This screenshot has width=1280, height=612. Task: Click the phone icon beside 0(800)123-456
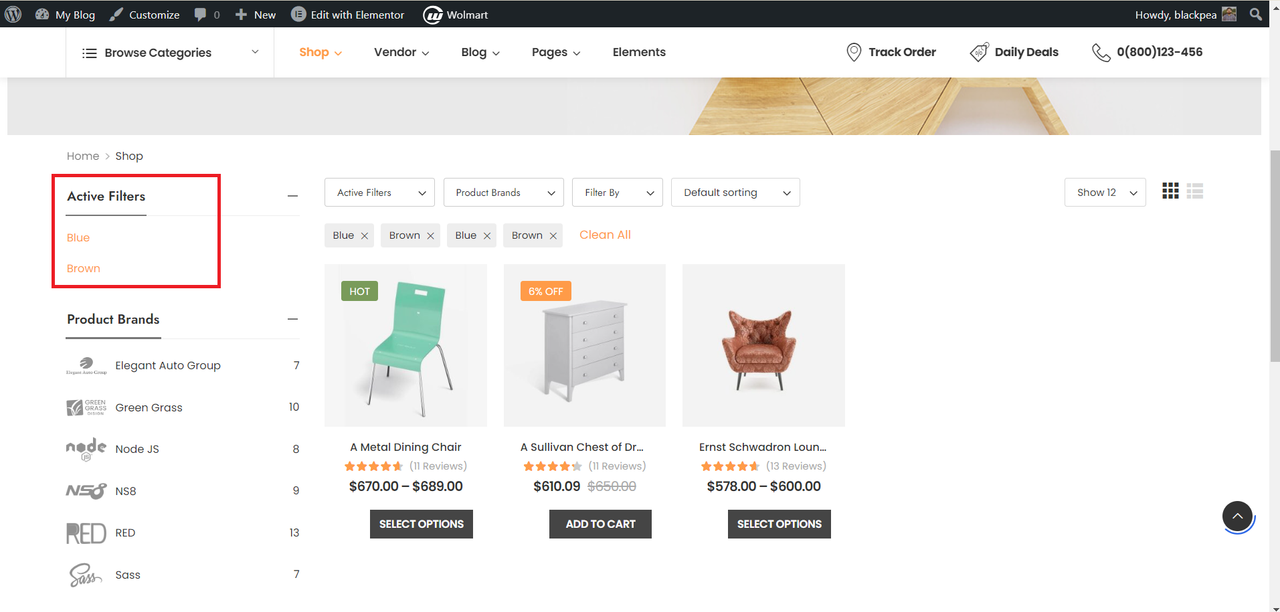click(1101, 52)
